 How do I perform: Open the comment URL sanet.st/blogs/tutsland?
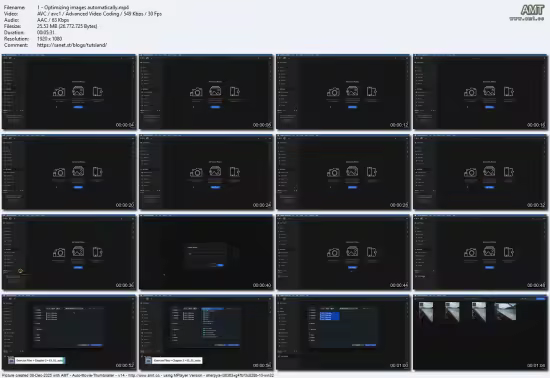(x=72, y=45)
